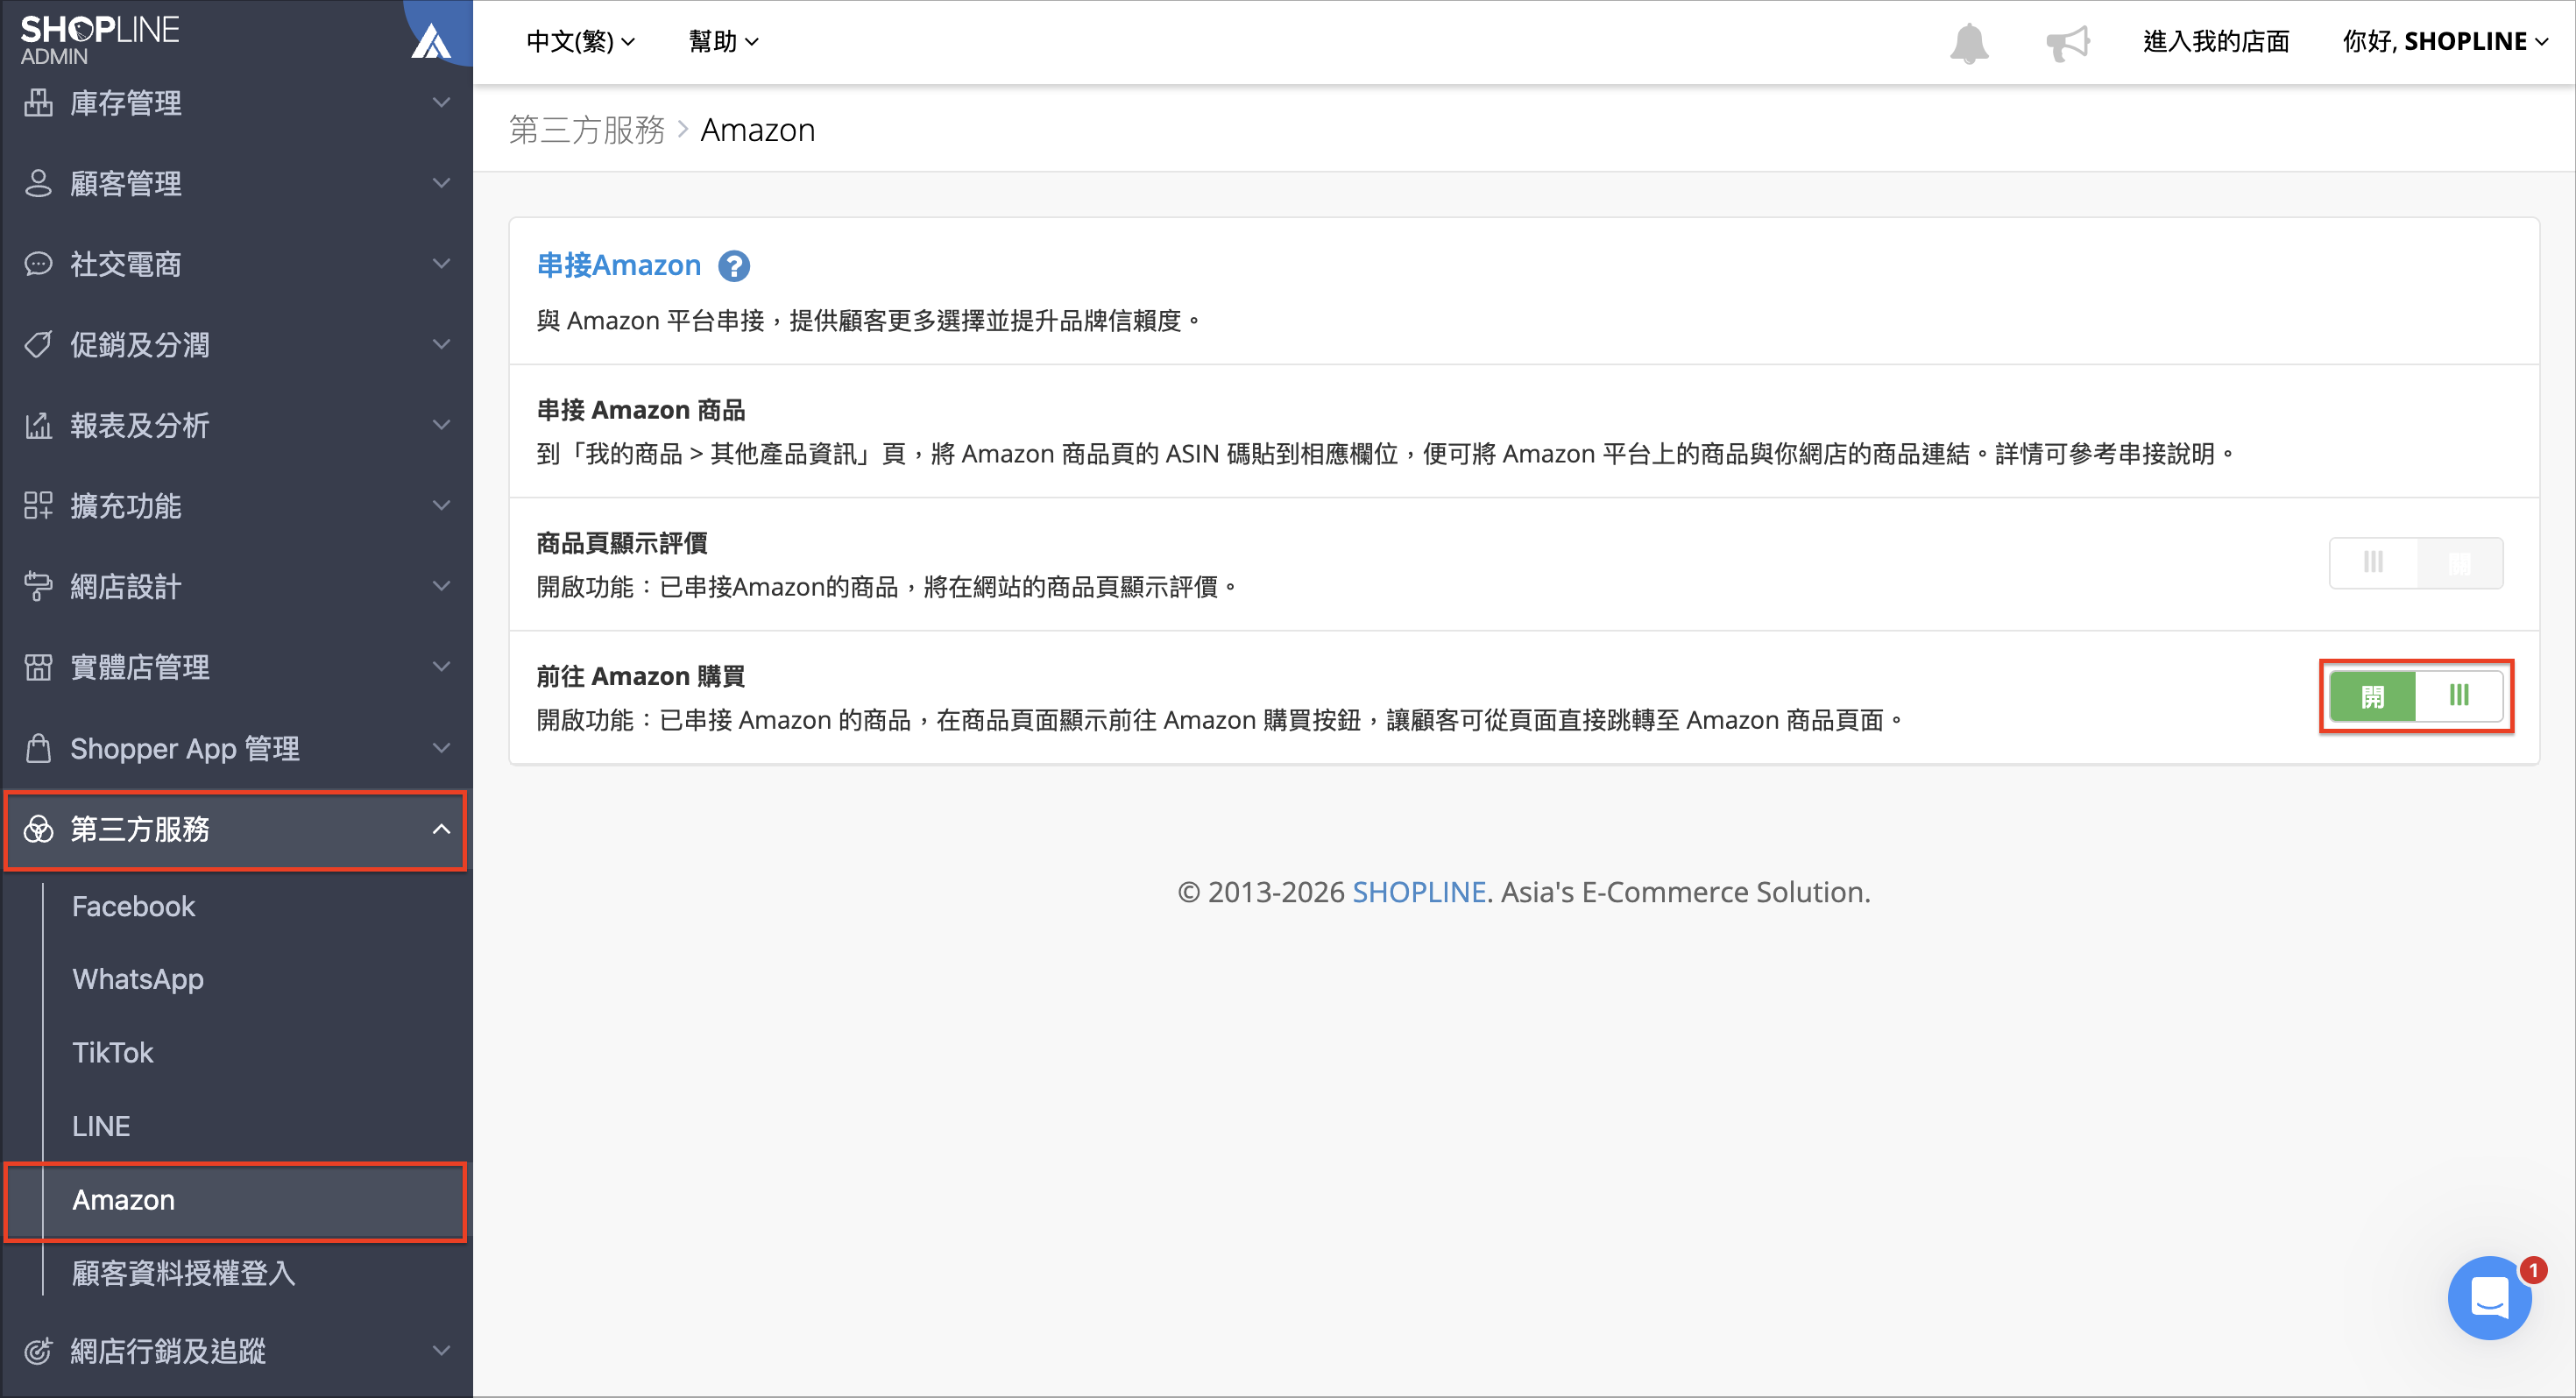Click the 庫存管理 inventory icon
This screenshot has width=2576, height=1398.
(38, 103)
